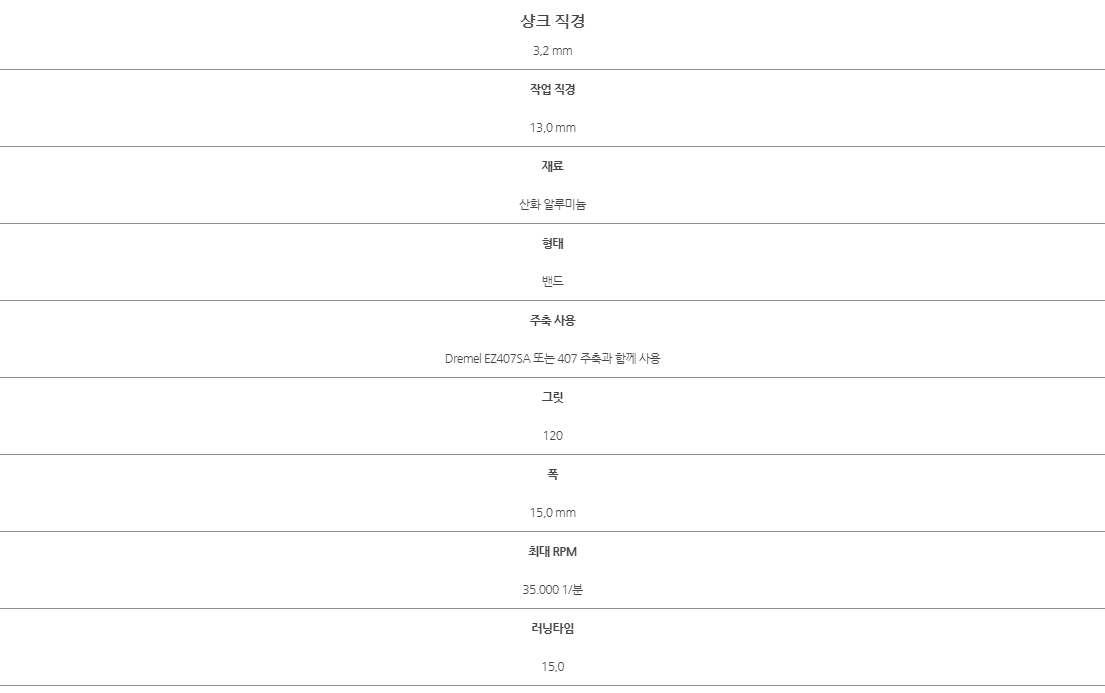Click the divider line below 러닝타임 row
The image size is (1105, 693).
[x=552, y=685]
